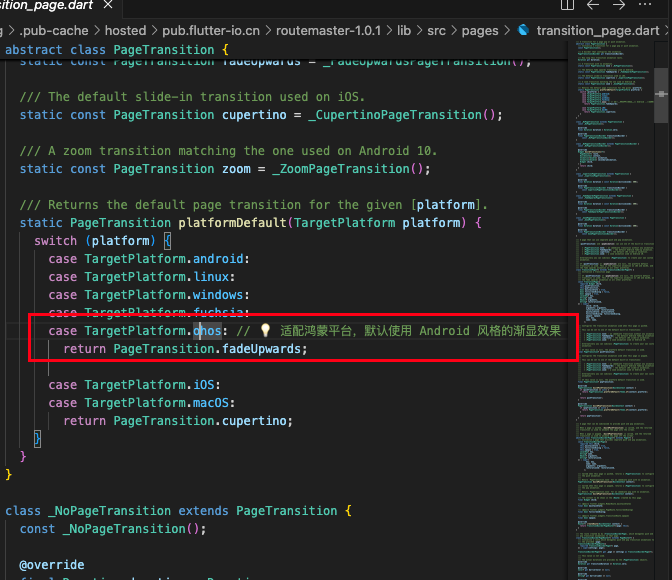Click the highlighted closing switch bracket

pos(38,439)
